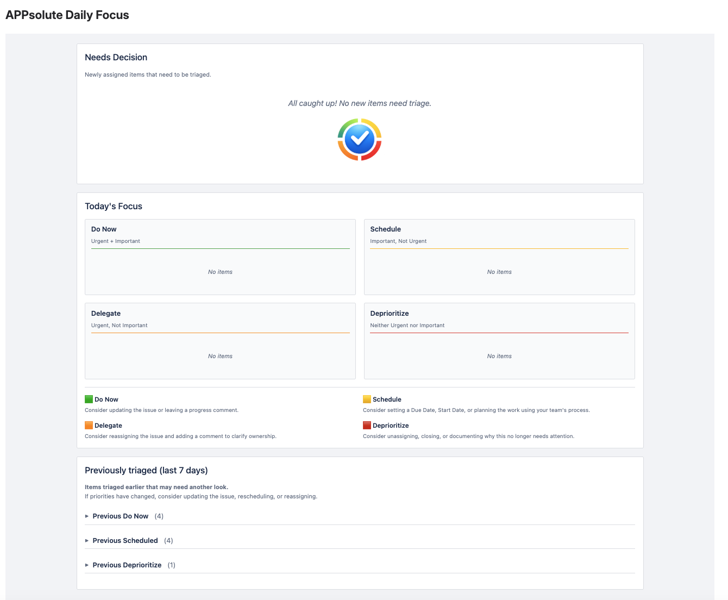Click 'No items' in the Schedule quadrant

pos(499,272)
